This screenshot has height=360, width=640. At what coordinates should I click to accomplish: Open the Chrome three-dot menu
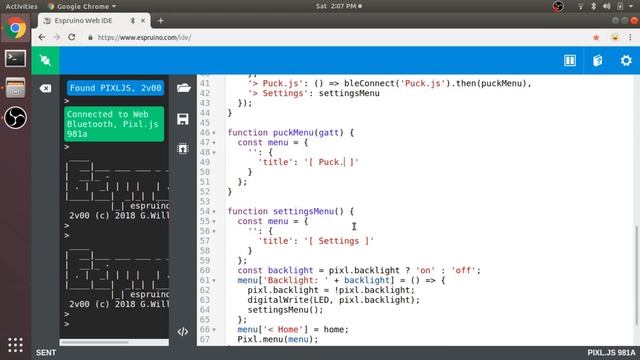click(x=630, y=37)
